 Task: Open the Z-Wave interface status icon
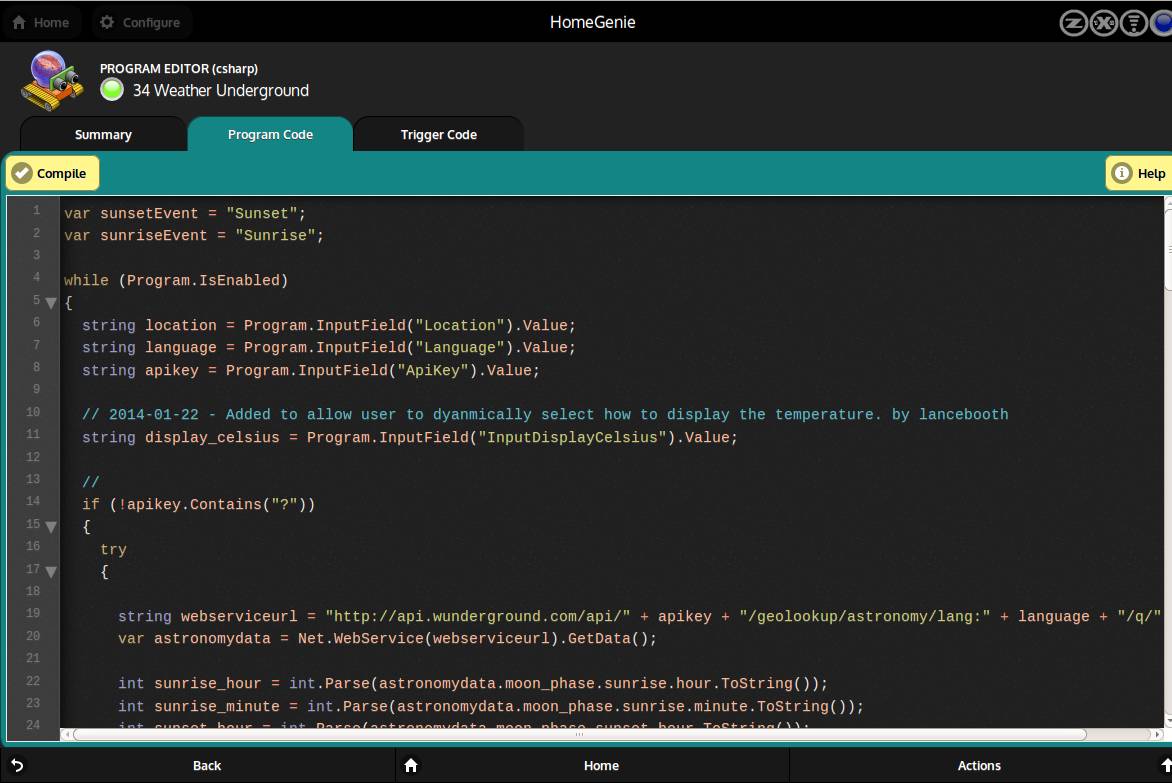pos(1073,23)
